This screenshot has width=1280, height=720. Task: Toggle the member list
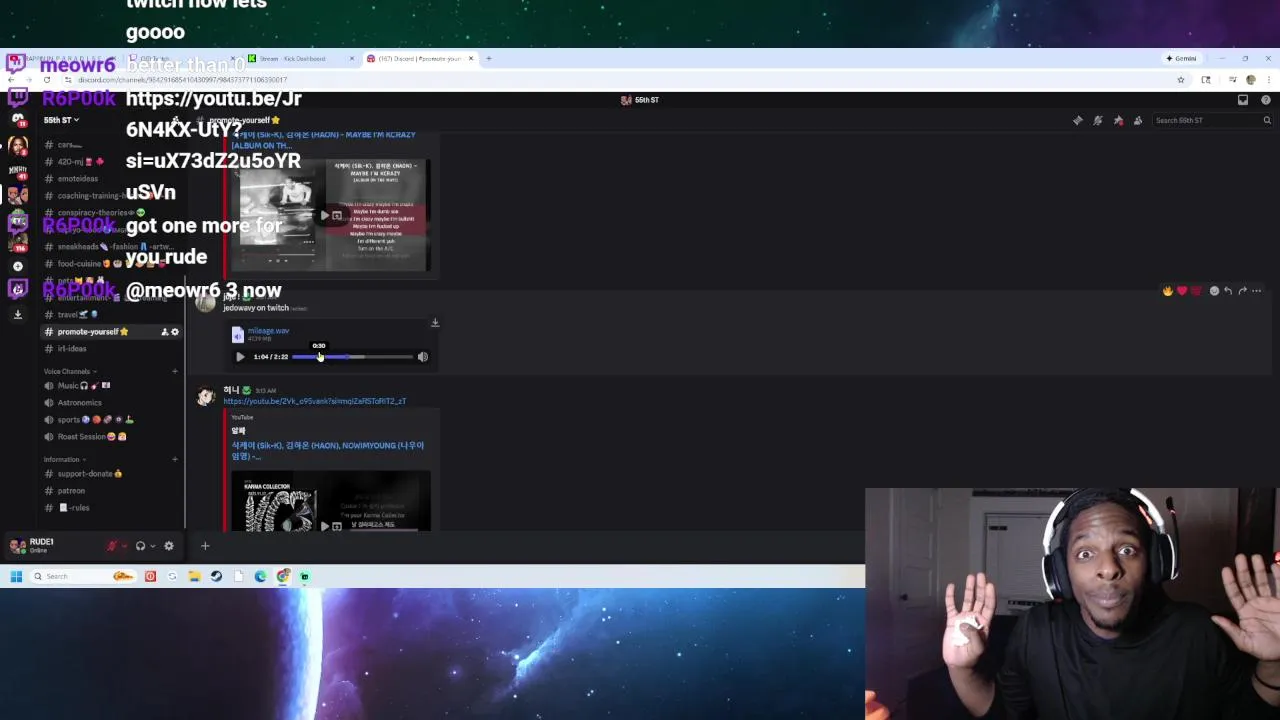[x=1138, y=121]
